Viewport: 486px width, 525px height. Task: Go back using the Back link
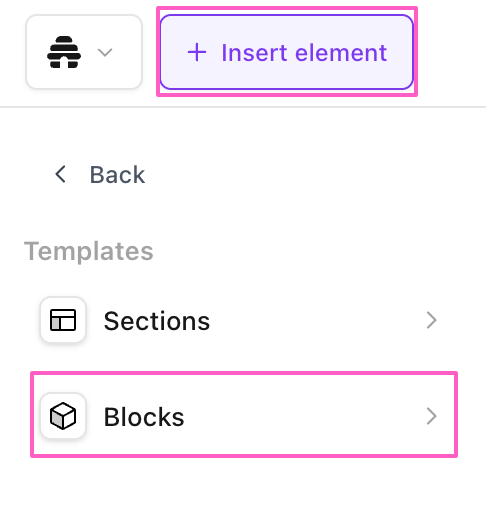[100, 174]
